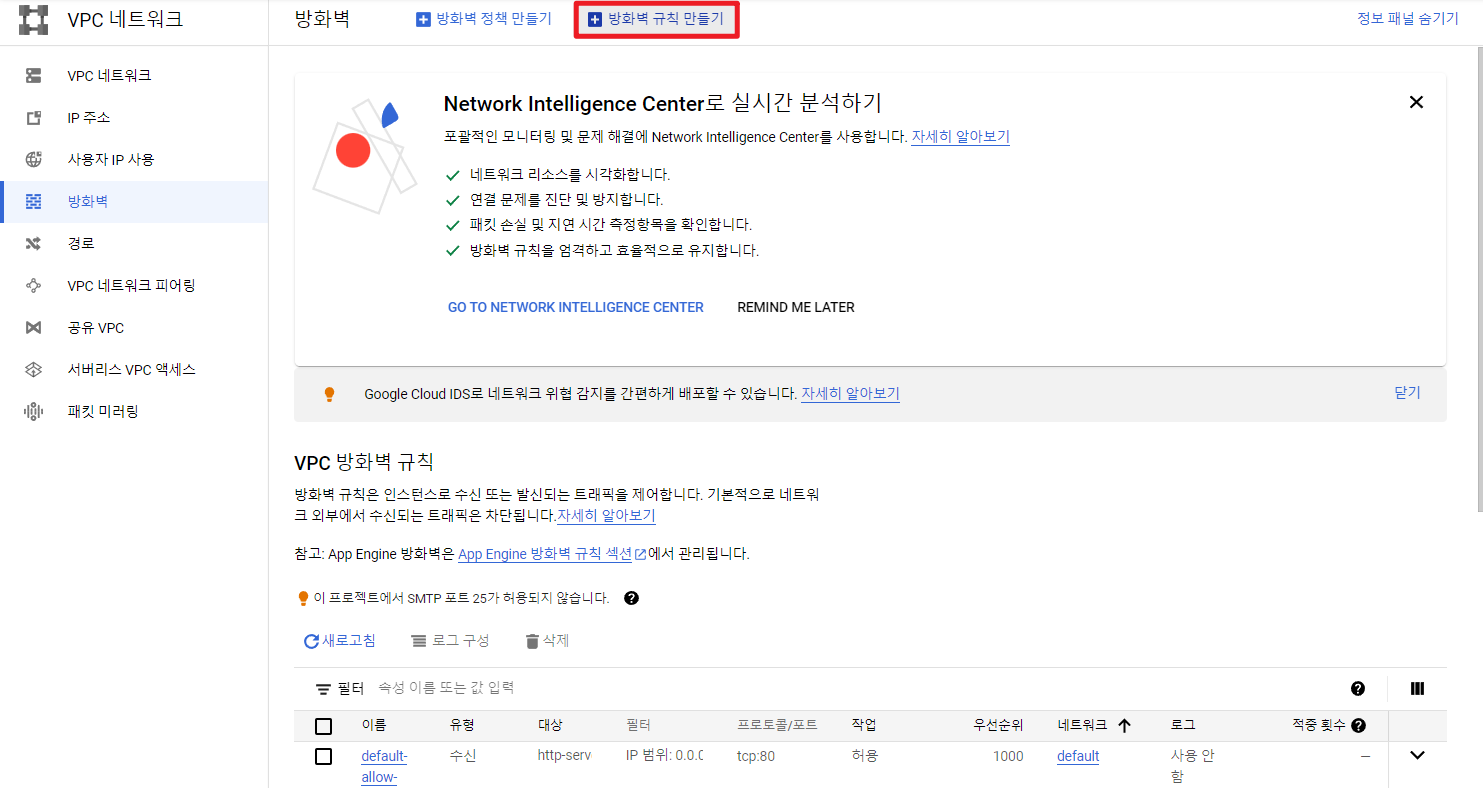
Task: Click the 유형 column header
Action: 462,726
